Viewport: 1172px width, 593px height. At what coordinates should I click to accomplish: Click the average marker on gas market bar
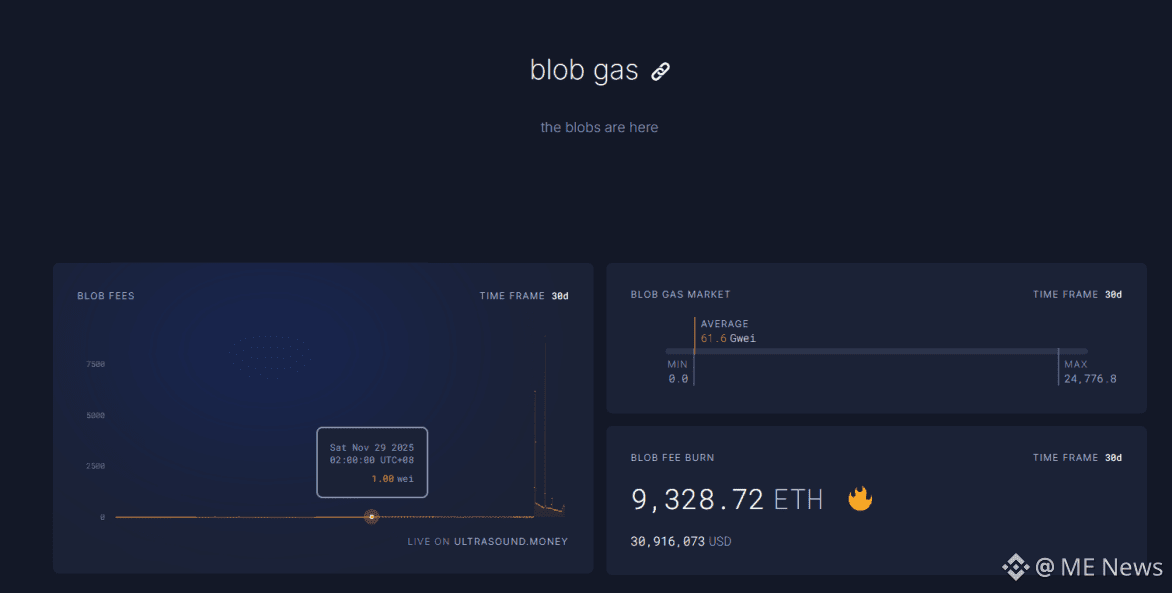click(694, 351)
